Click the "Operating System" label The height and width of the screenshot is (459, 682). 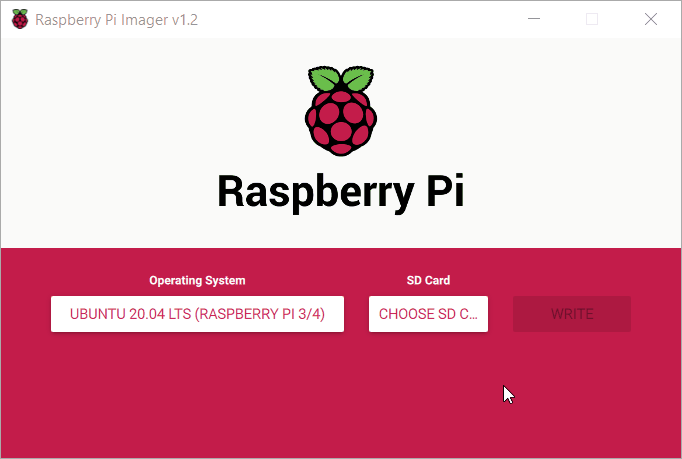pyautogui.click(x=197, y=281)
